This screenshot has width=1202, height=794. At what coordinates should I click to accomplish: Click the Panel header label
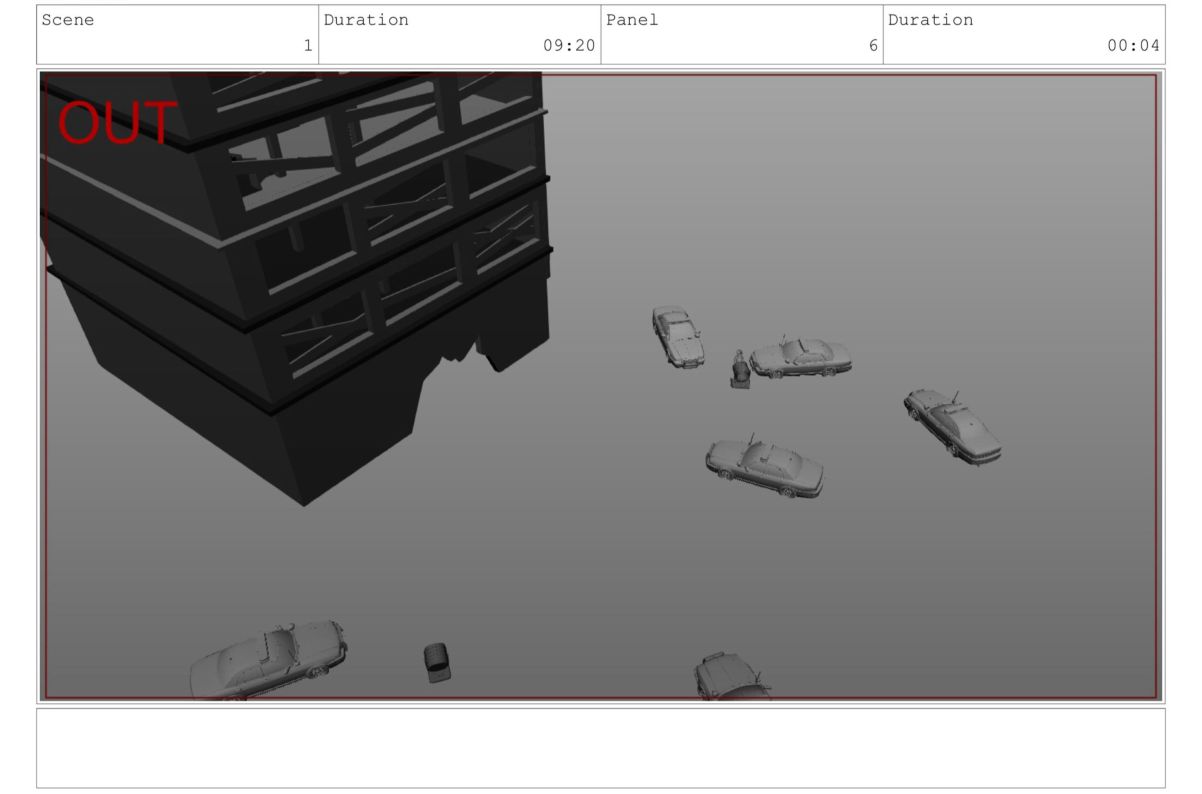click(632, 20)
